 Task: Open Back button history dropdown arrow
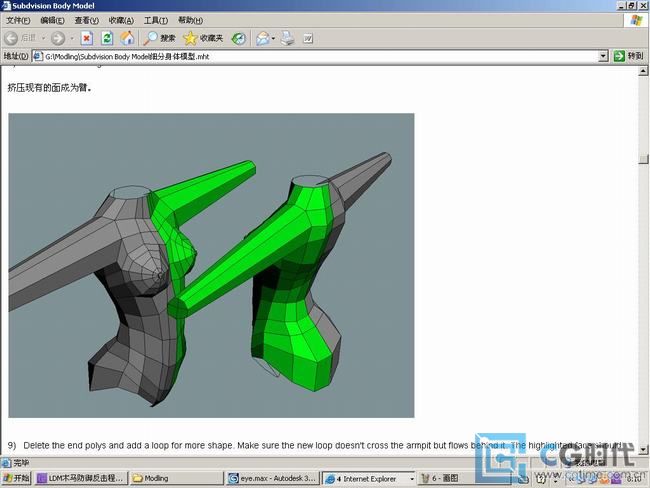(43, 39)
